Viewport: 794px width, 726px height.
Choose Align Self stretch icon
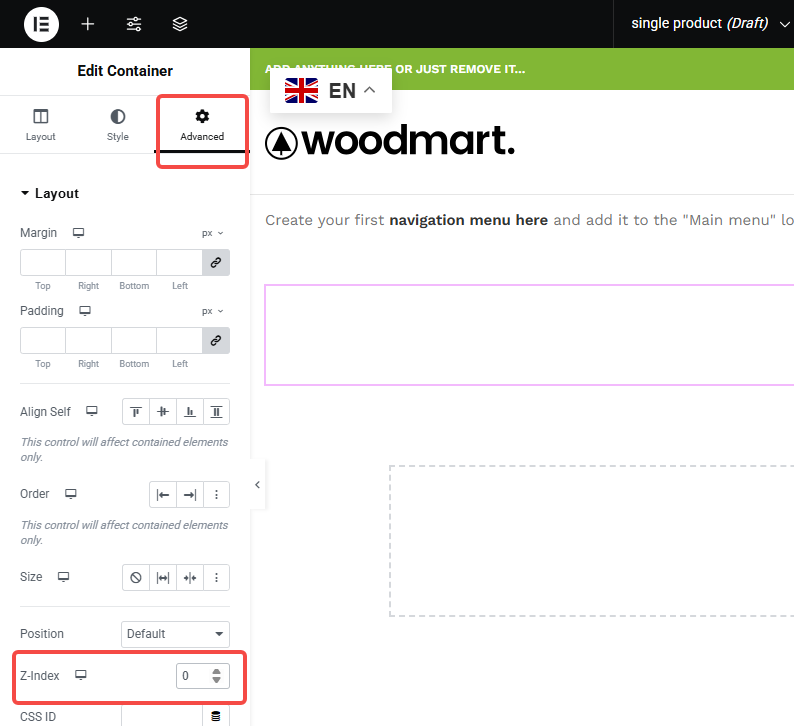click(x=216, y=411)
